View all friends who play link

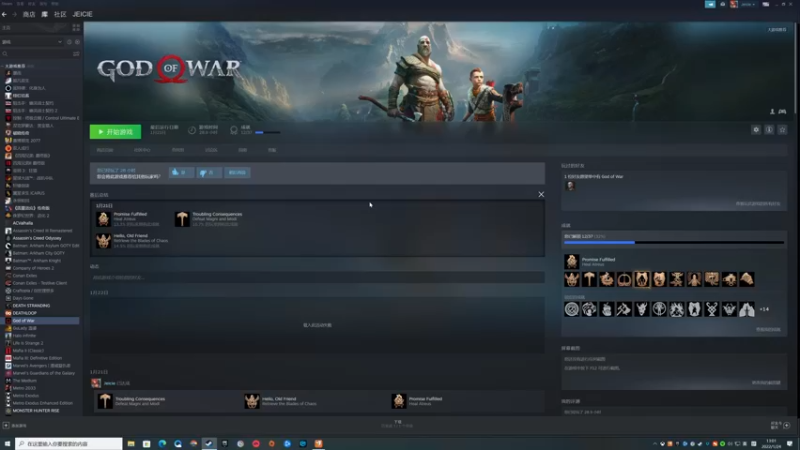click(x=758, y=204)
